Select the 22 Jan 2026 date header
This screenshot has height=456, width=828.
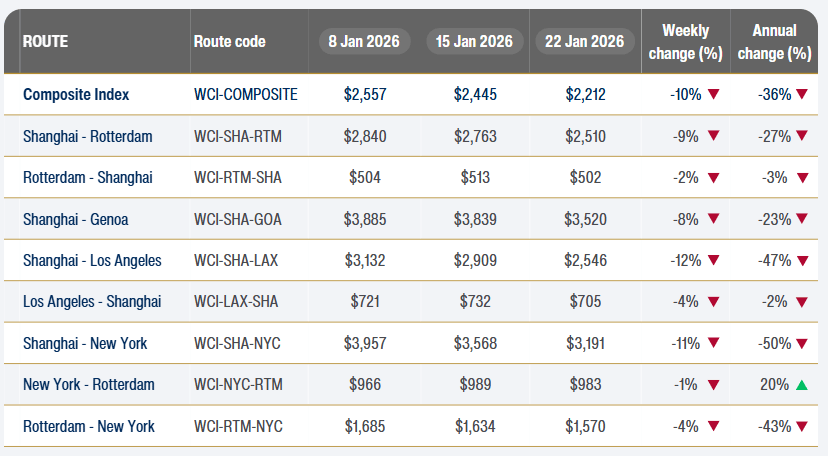tap(585, 41)
